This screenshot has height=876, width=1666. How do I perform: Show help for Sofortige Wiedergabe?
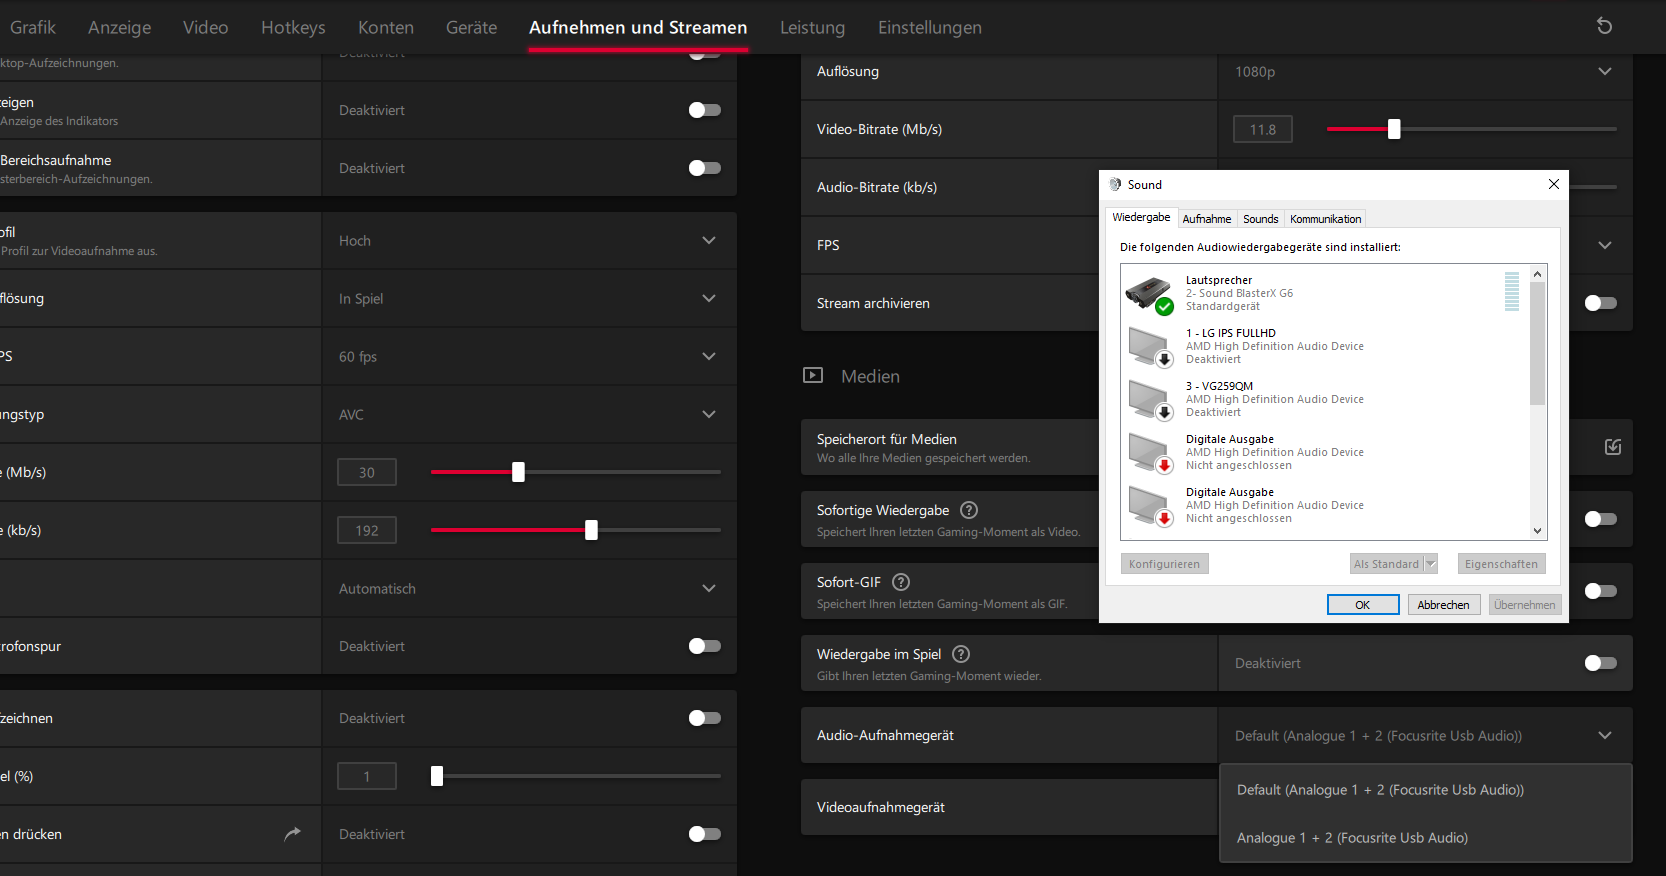969,510
